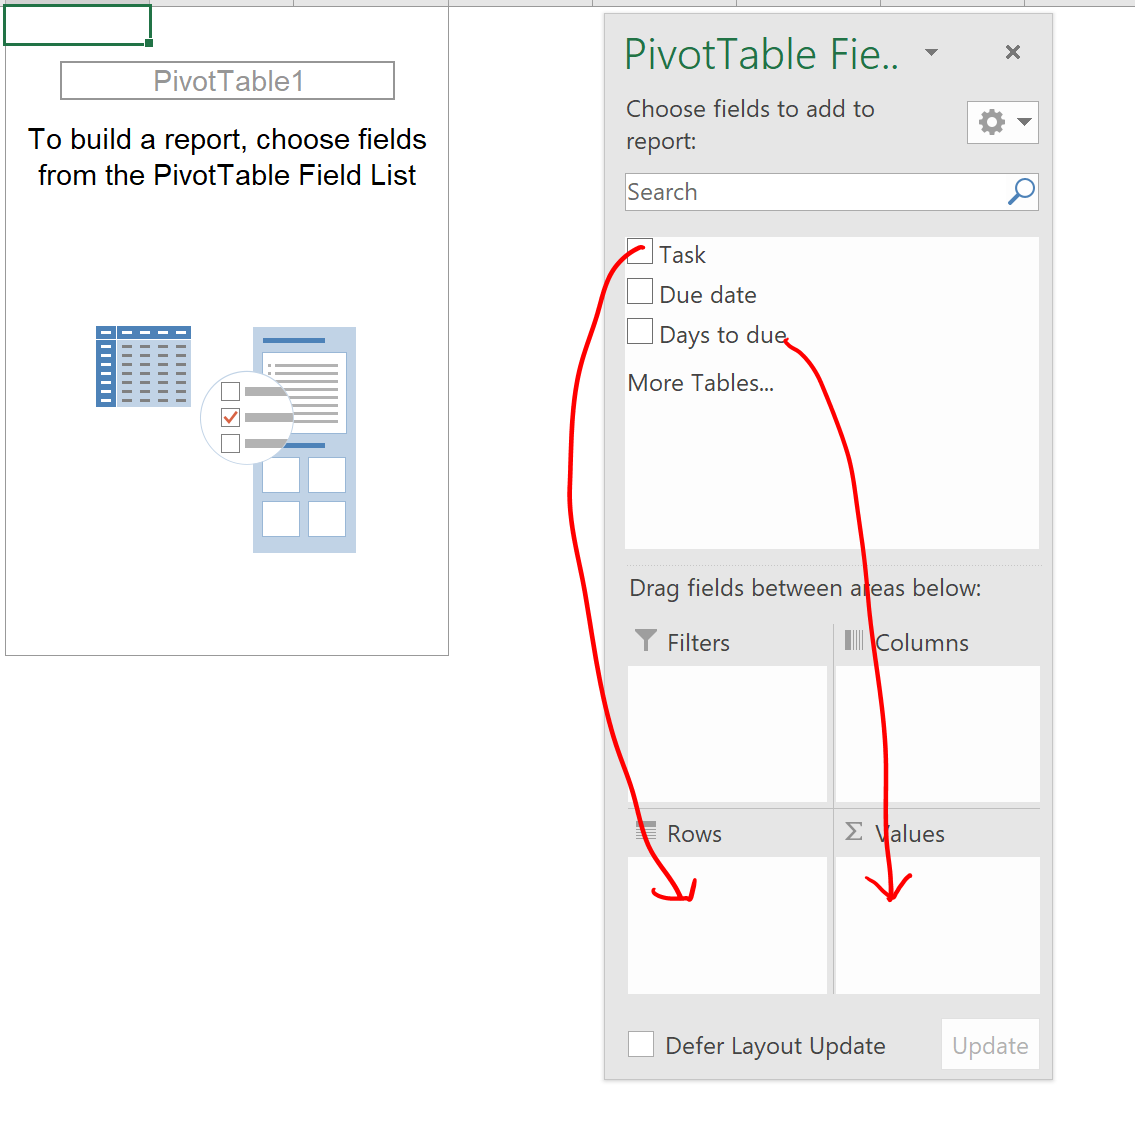Enable the Due date field checkbox
1135x1147 pixels.
(x=640, y=292)
